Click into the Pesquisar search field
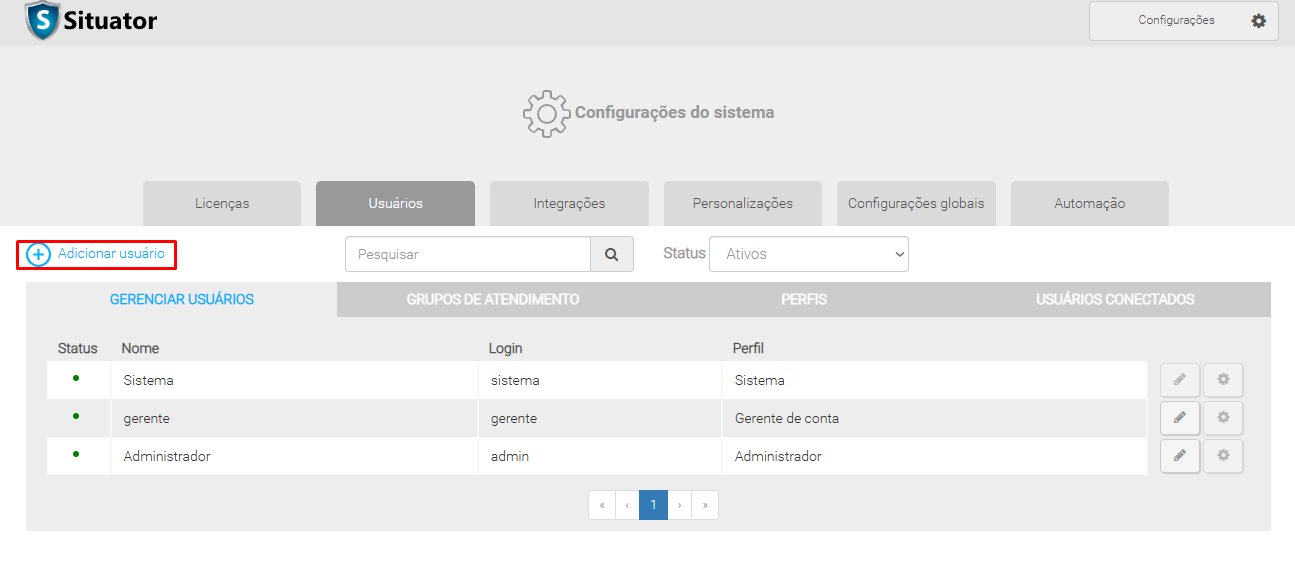The image size is (1295, 572). pyautogui.click(x=467, y=254)
